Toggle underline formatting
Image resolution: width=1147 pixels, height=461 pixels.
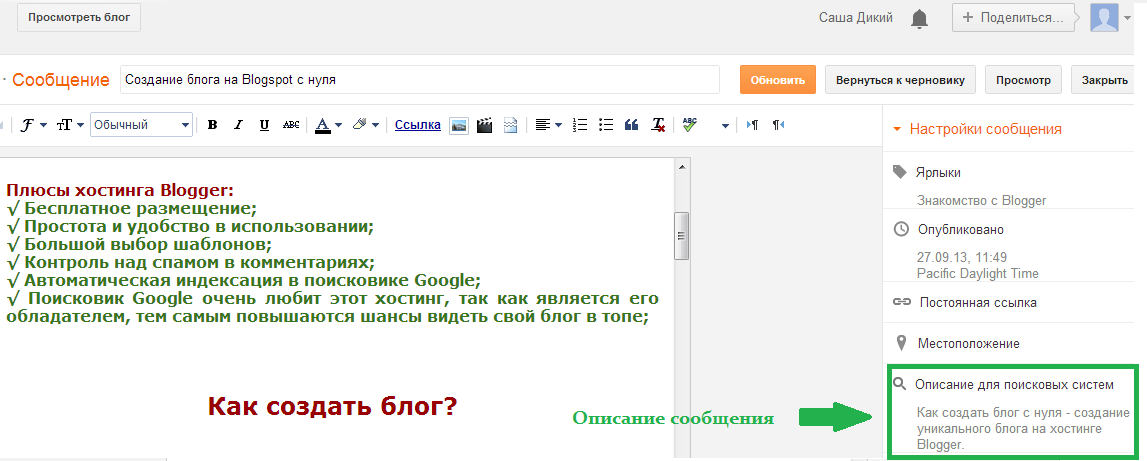tap(264, 125)
